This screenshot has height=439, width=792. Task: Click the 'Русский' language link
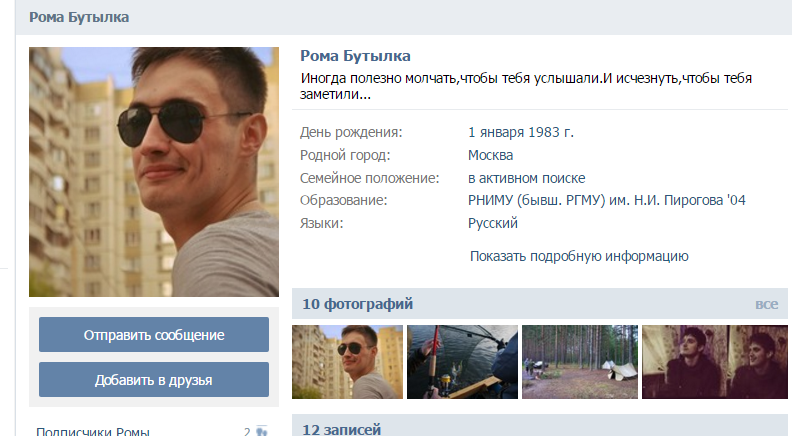[492, 223]
